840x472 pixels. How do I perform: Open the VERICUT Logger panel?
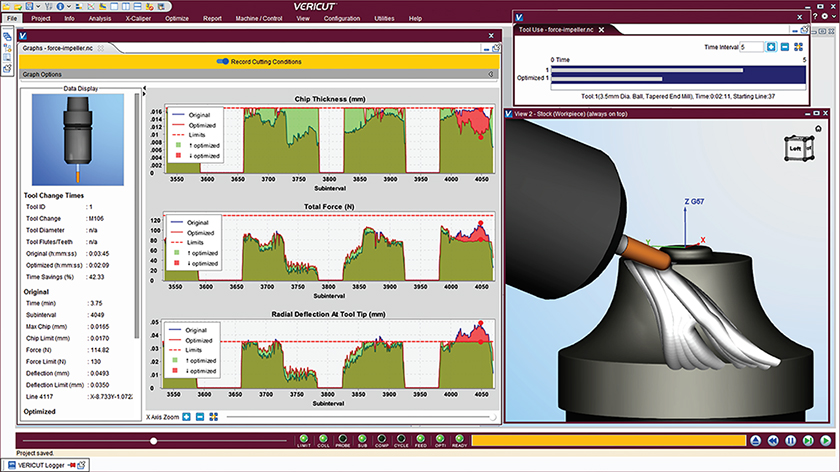(47, 465)
